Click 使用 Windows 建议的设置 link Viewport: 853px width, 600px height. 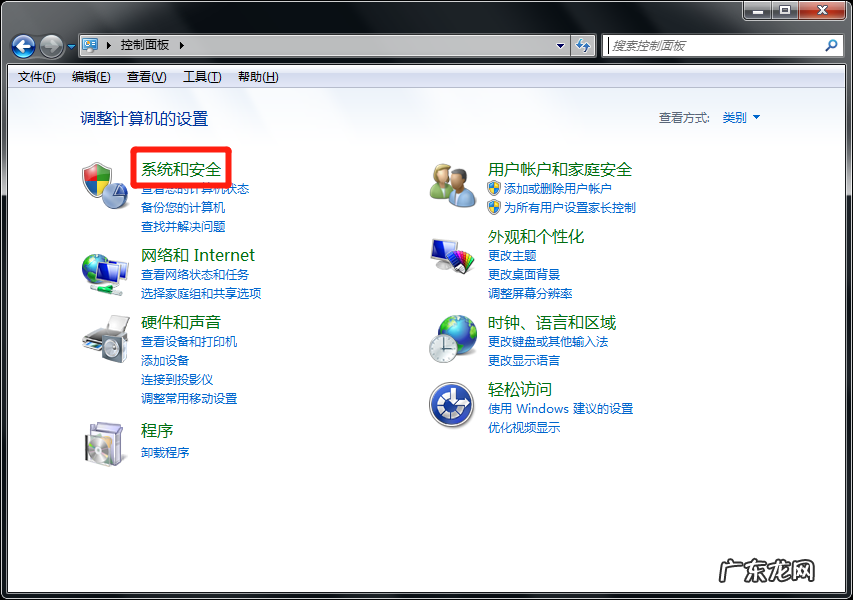[x=560, y=409]
